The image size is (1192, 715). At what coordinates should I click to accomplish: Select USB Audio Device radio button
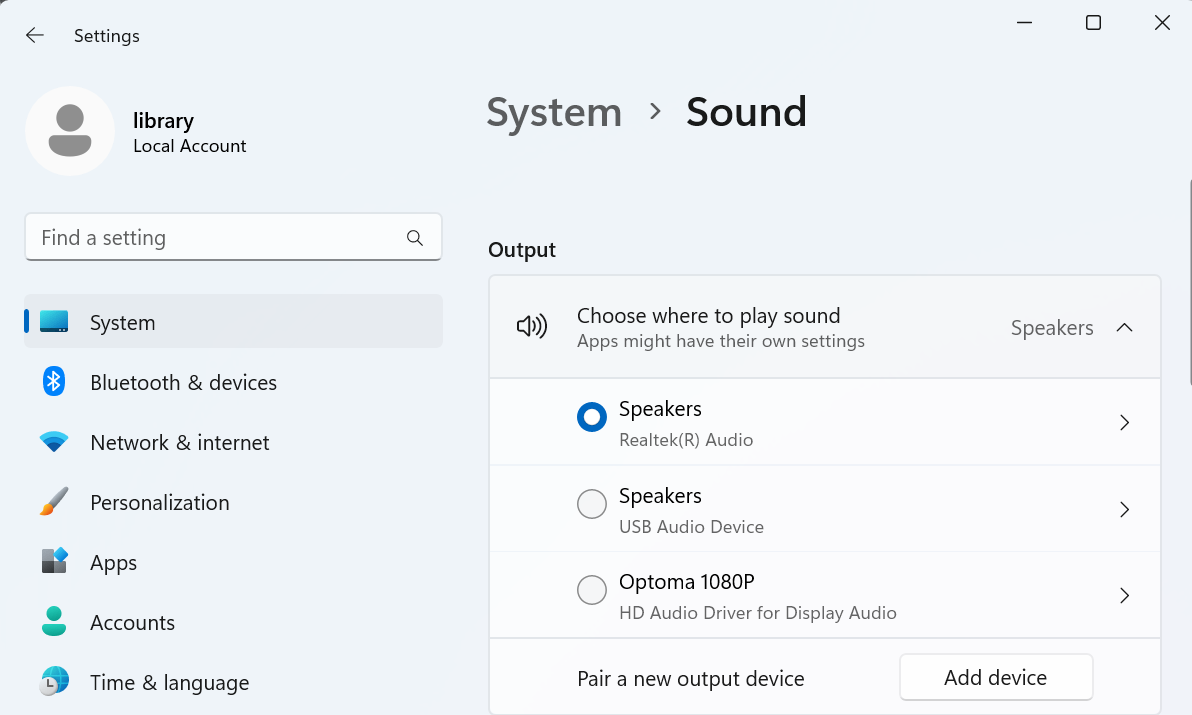[x=592, y=505]
